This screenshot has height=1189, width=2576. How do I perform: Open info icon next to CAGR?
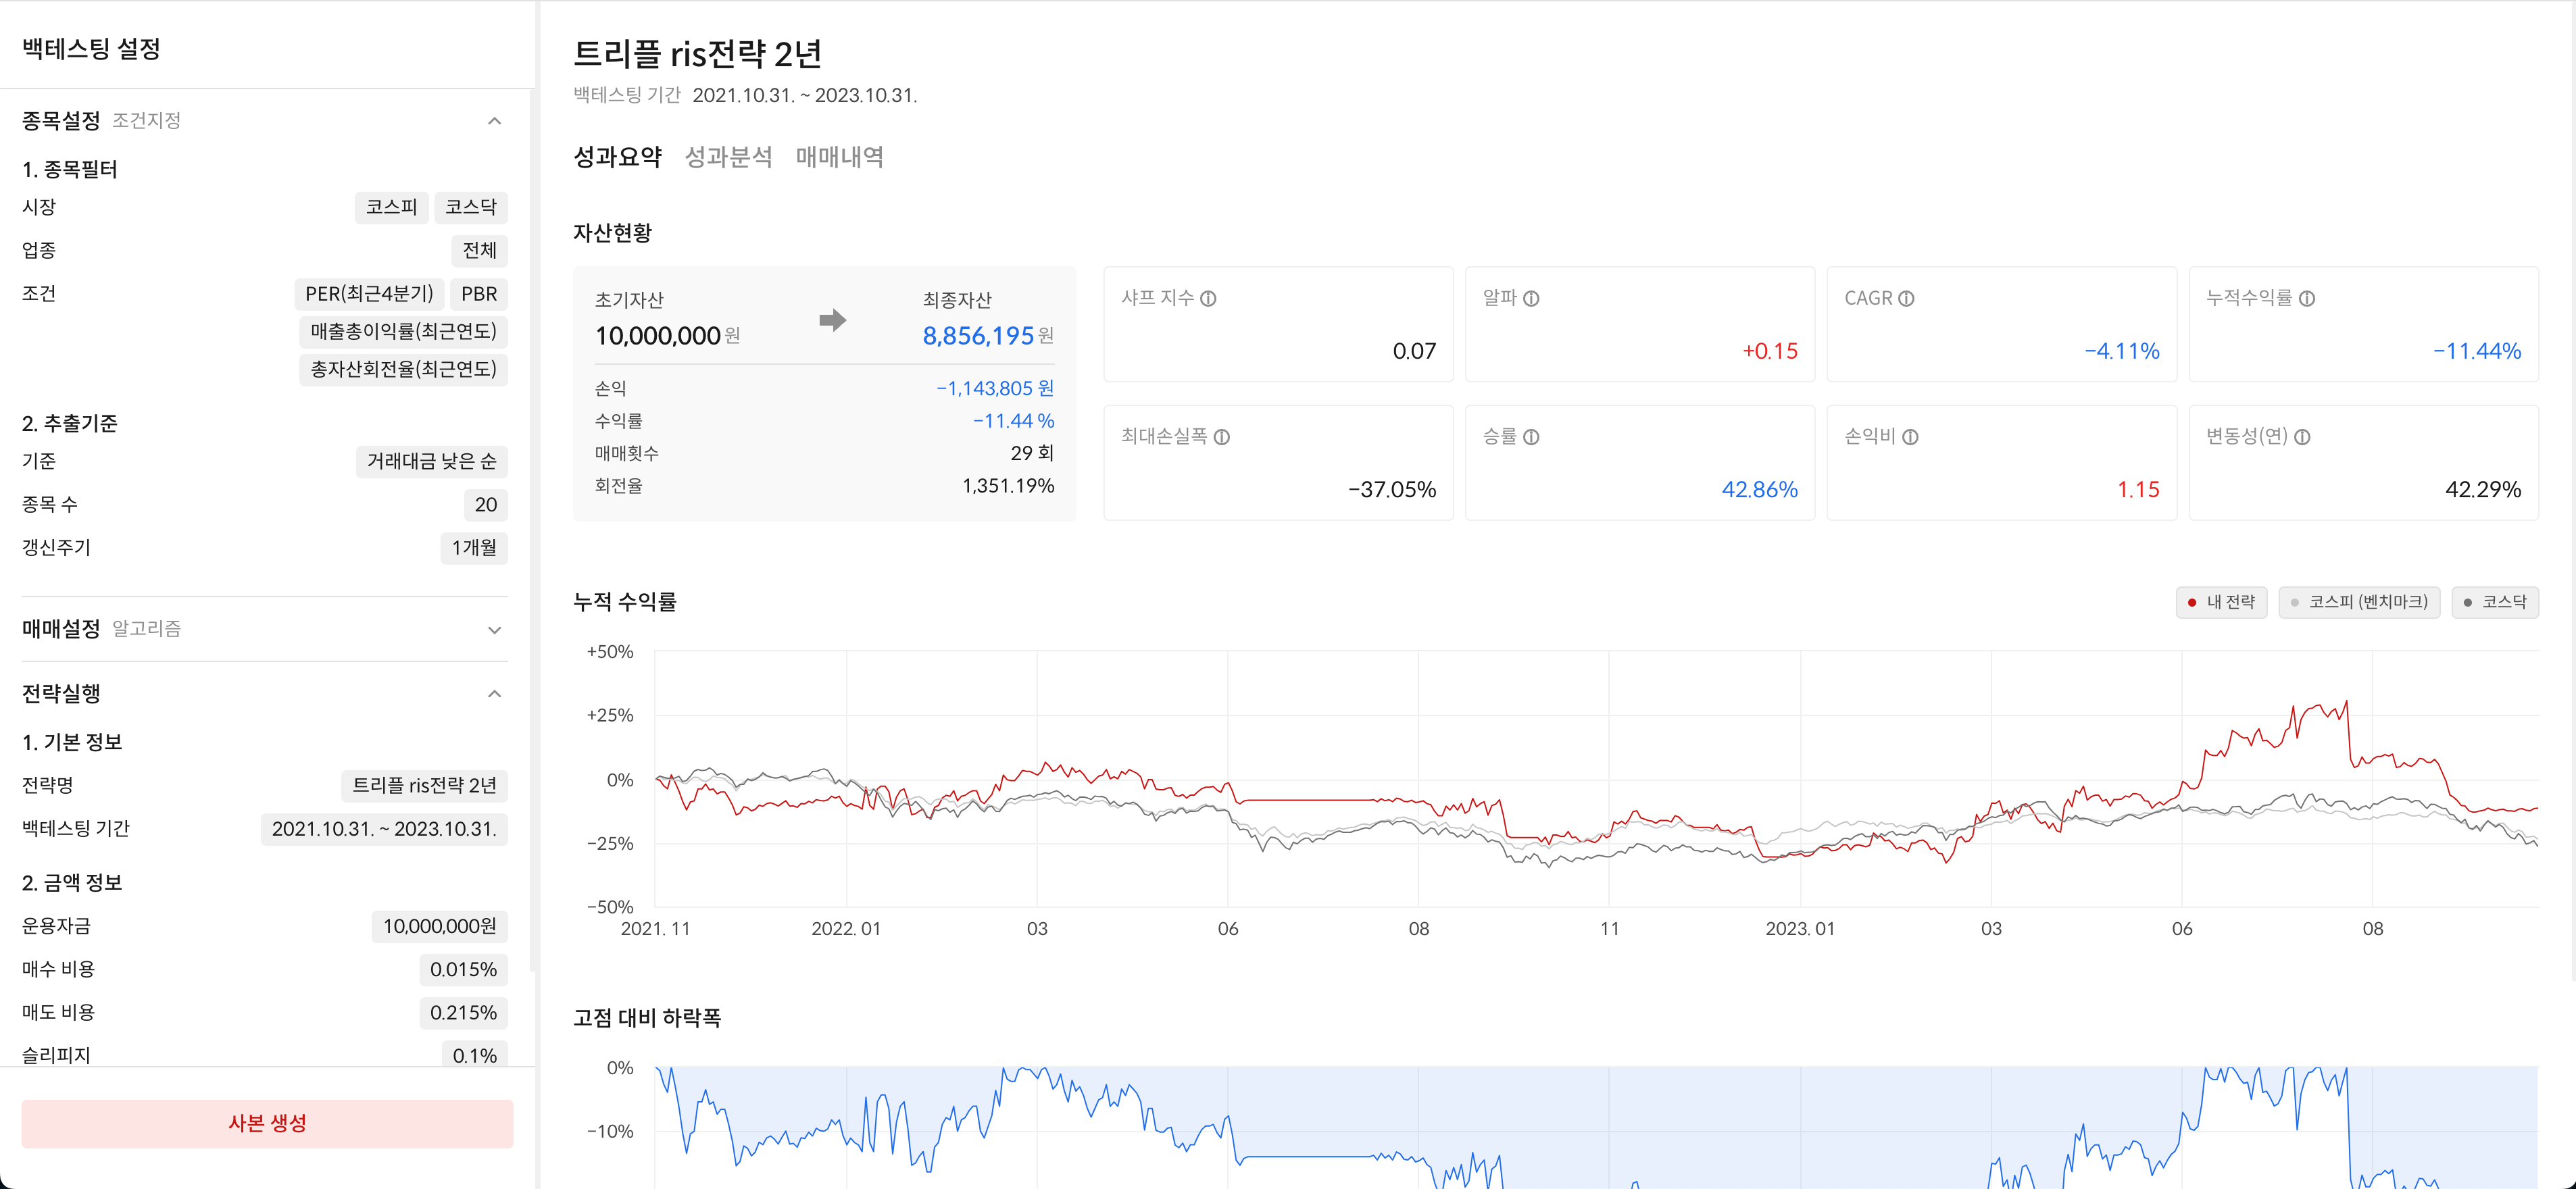(1906, 298)
